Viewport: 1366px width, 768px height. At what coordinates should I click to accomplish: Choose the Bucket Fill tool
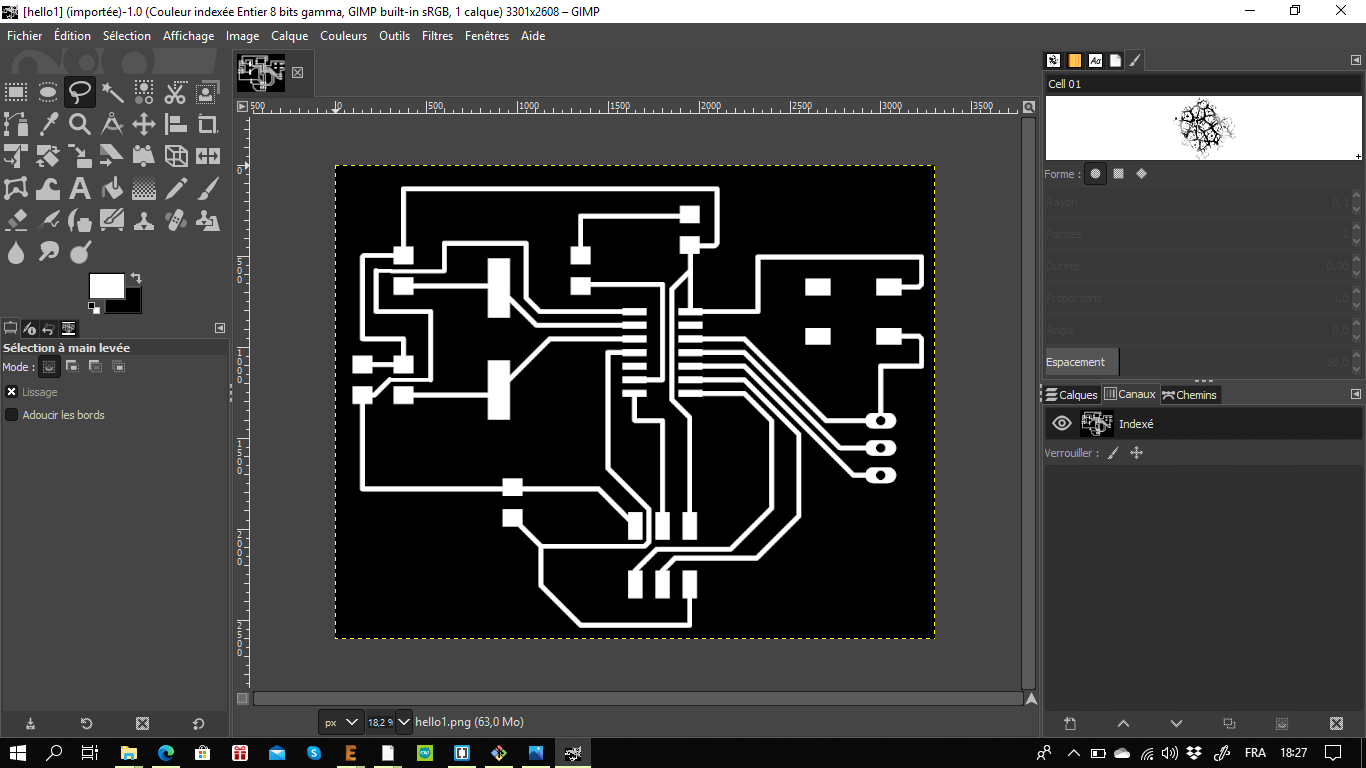pyautogui.click(x=112, y=189)
